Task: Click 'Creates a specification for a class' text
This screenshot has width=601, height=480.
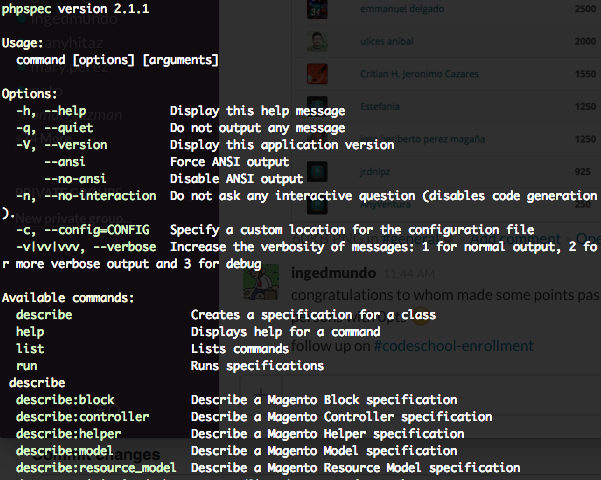Action: click(314, 315)
